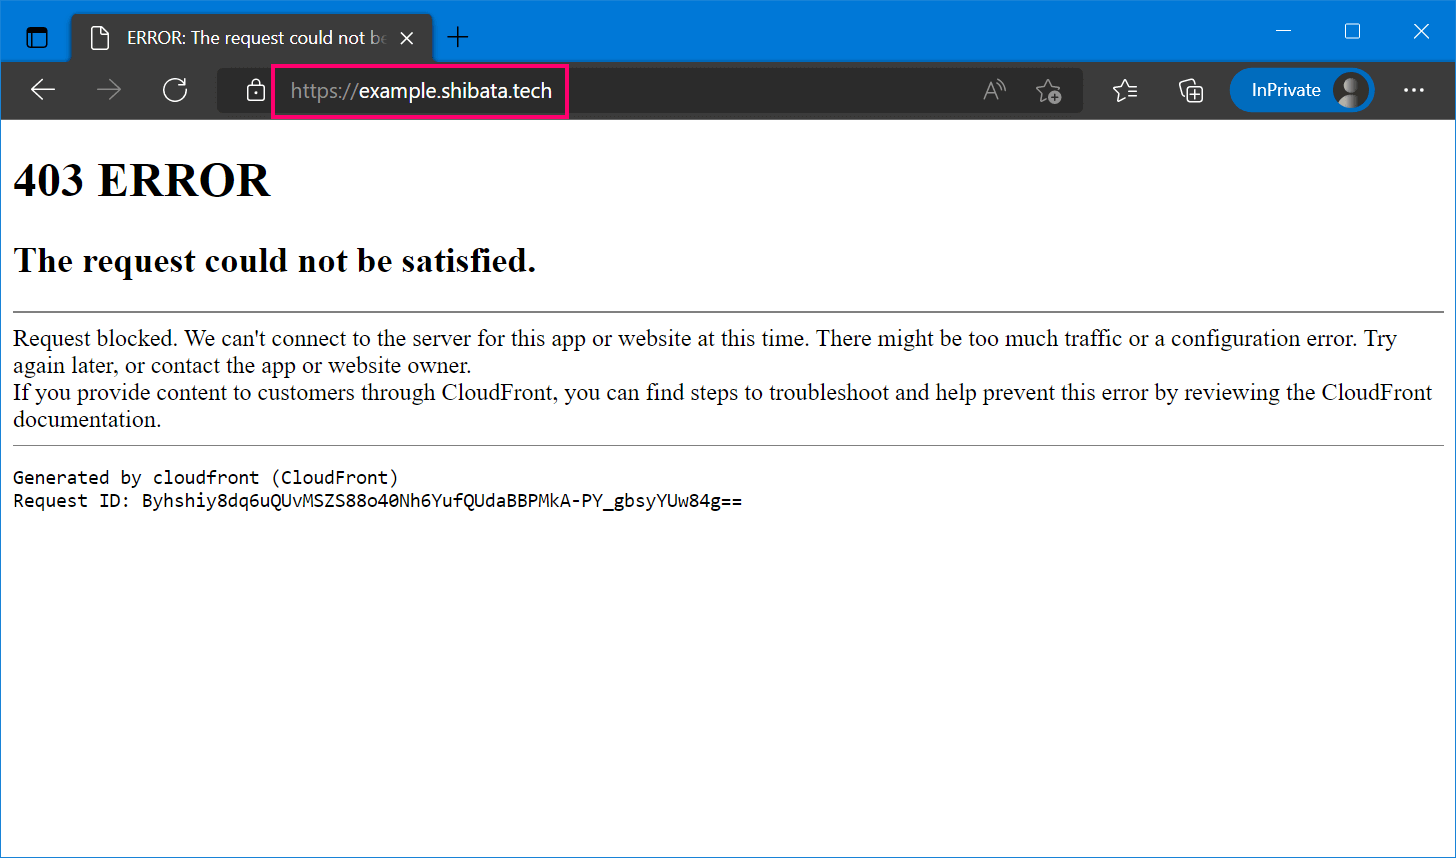
Task: Add this page to favorites
Action: 1048,91
